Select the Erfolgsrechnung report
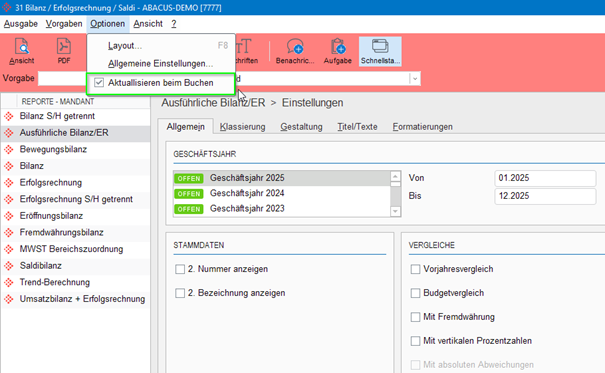This screenshot has height=373, width=605. pos(75,182)
